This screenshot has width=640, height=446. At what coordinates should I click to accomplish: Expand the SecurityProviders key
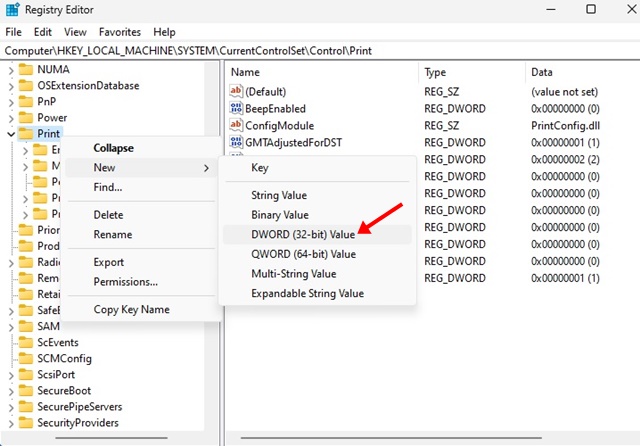pos(11,424)
